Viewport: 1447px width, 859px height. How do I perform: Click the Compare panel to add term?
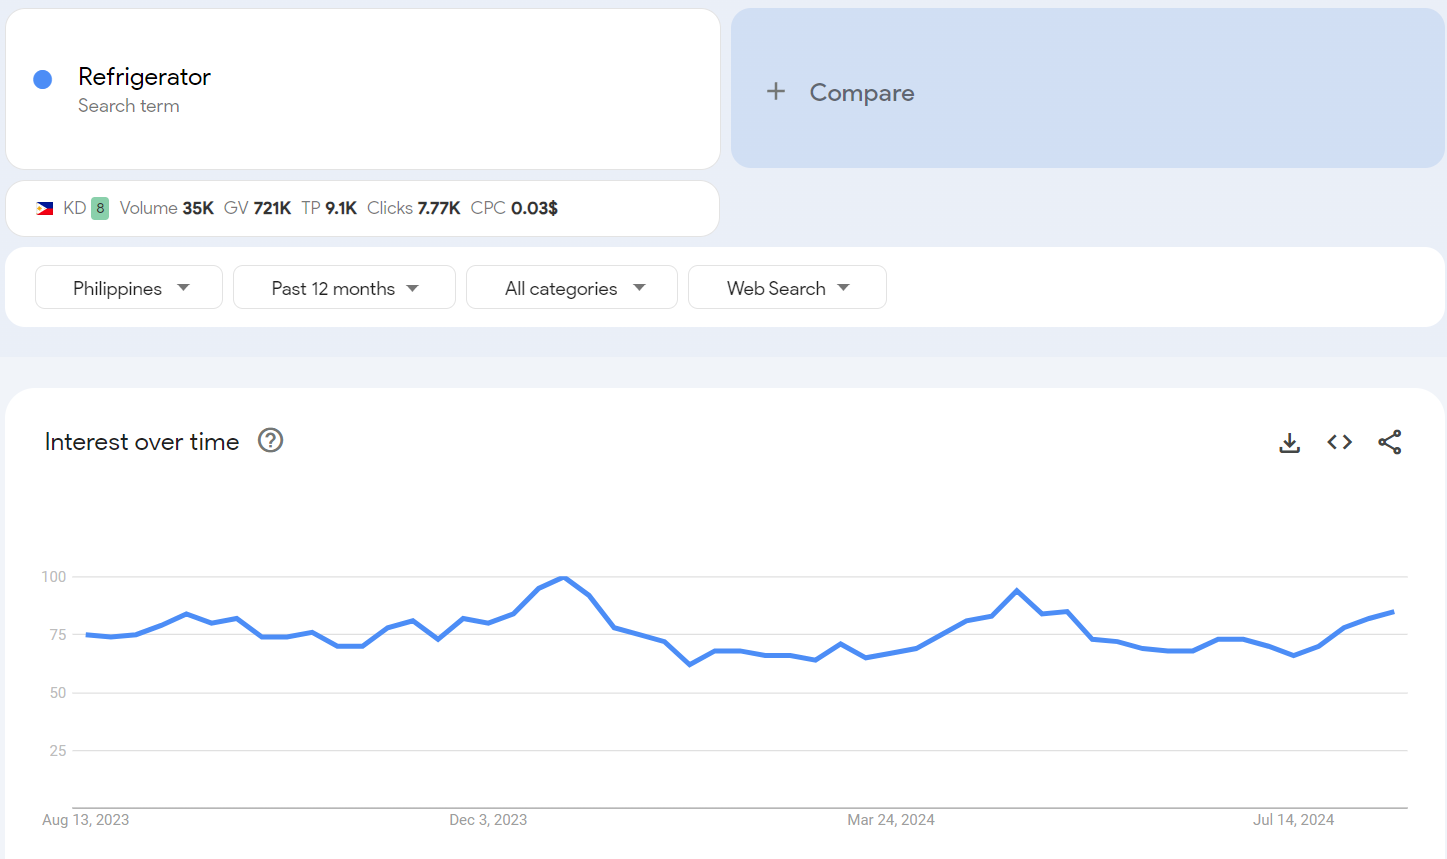[x=1087, y=90]
